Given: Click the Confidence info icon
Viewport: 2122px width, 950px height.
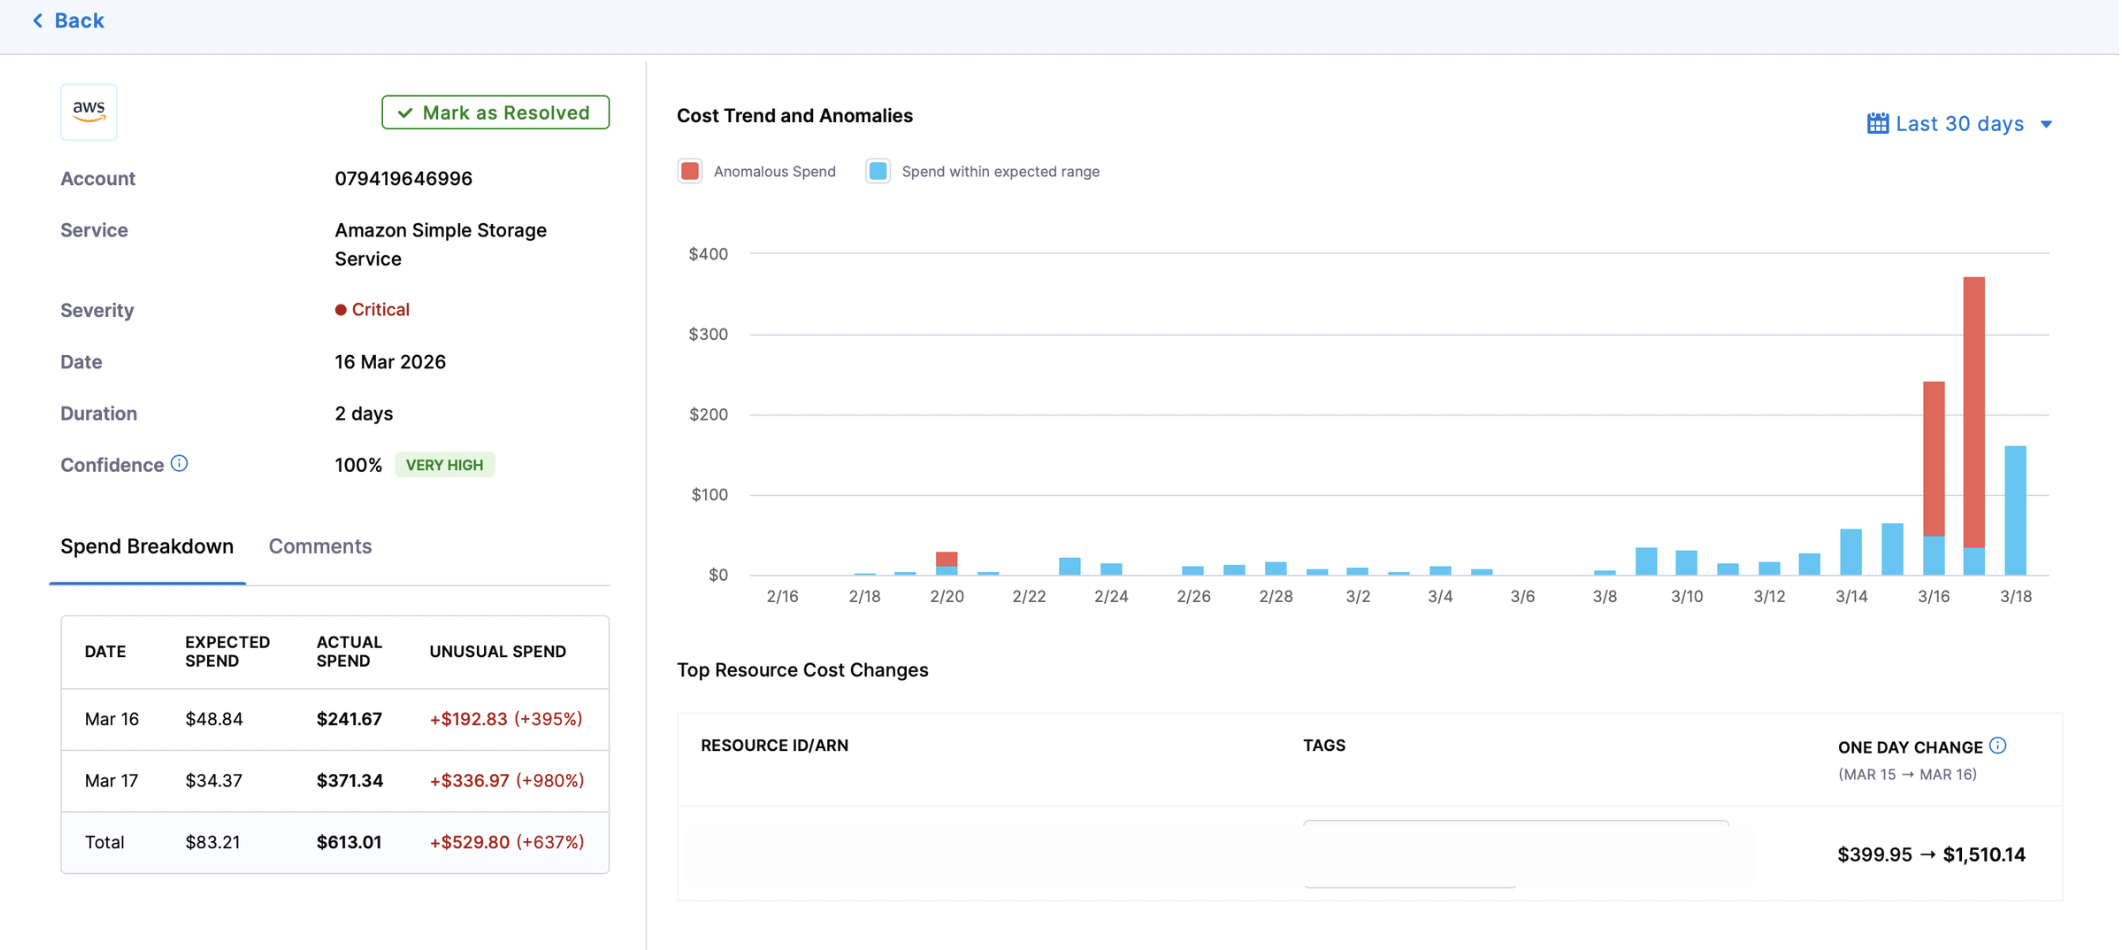Looking at the screenshot, I should click(179, 464).
